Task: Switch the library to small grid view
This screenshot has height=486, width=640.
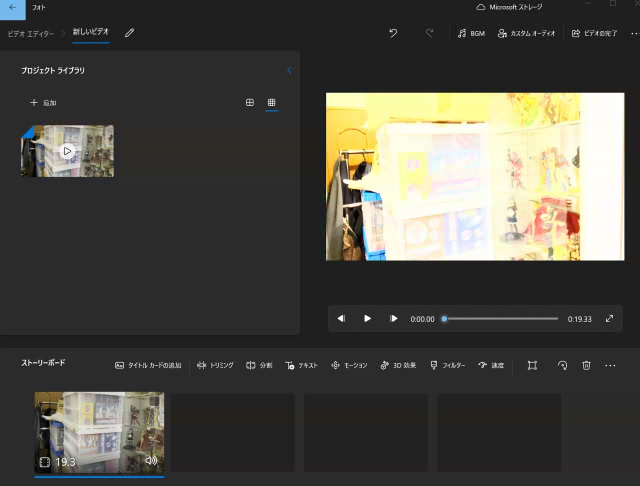Action: [271, 103]
